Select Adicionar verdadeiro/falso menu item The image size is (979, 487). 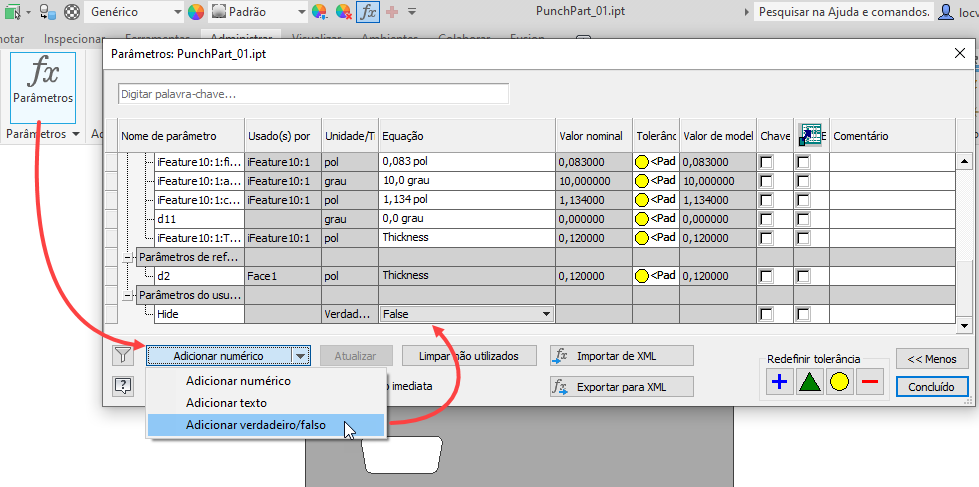(265, 426)
